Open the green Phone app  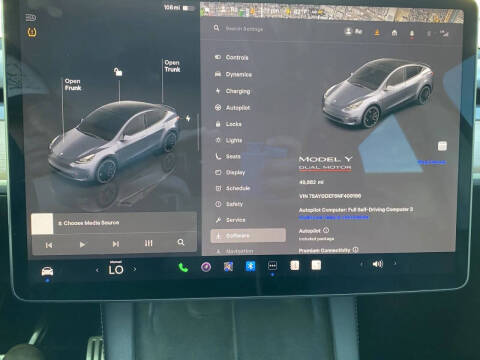pyautogui.click(x=183, y=267)
